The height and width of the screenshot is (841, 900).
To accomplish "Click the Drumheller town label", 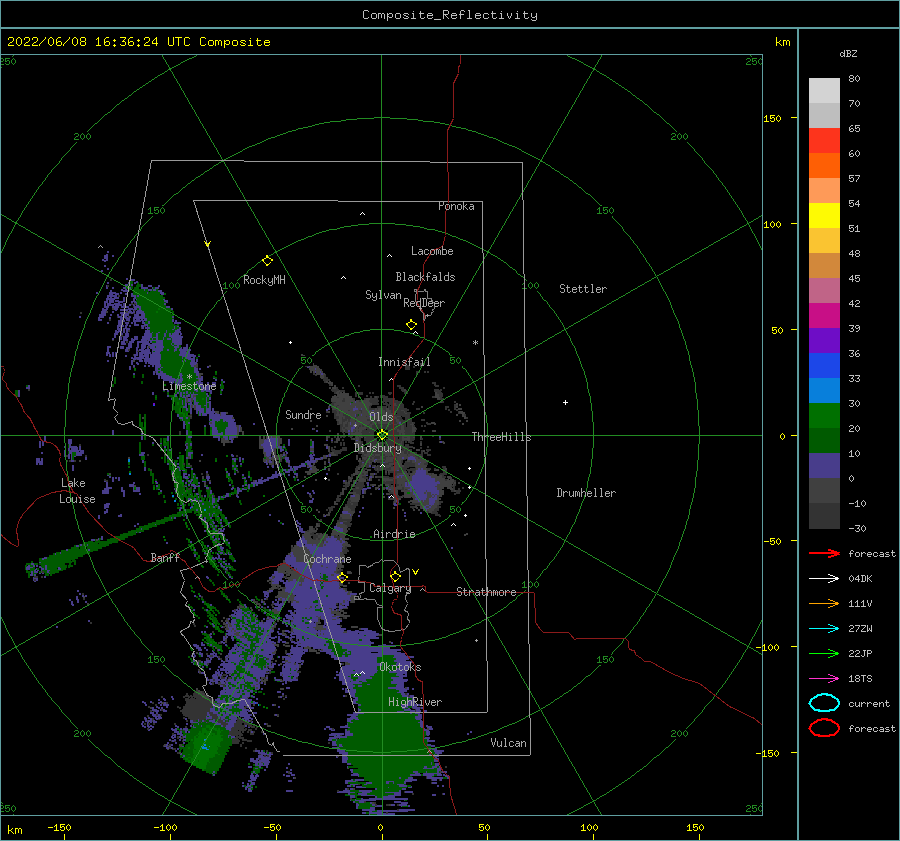I will (x=586, y=493).
